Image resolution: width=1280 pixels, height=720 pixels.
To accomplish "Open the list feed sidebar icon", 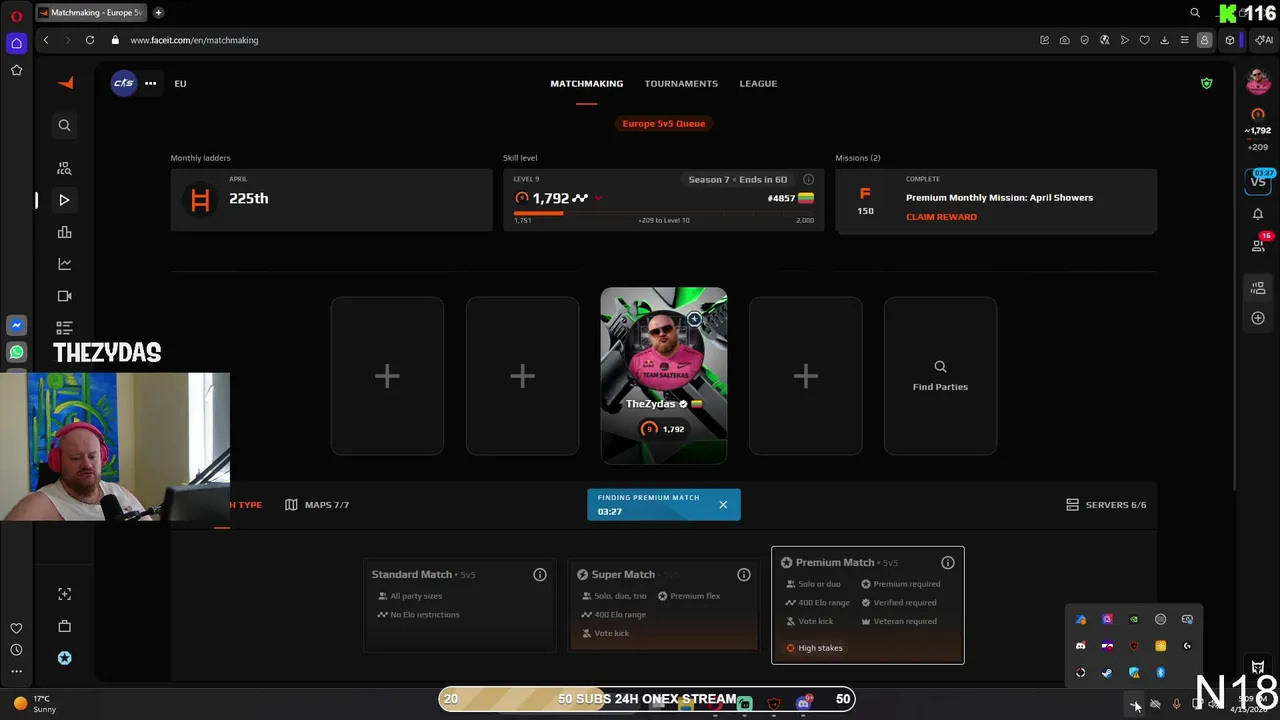I will coord(64,327).
